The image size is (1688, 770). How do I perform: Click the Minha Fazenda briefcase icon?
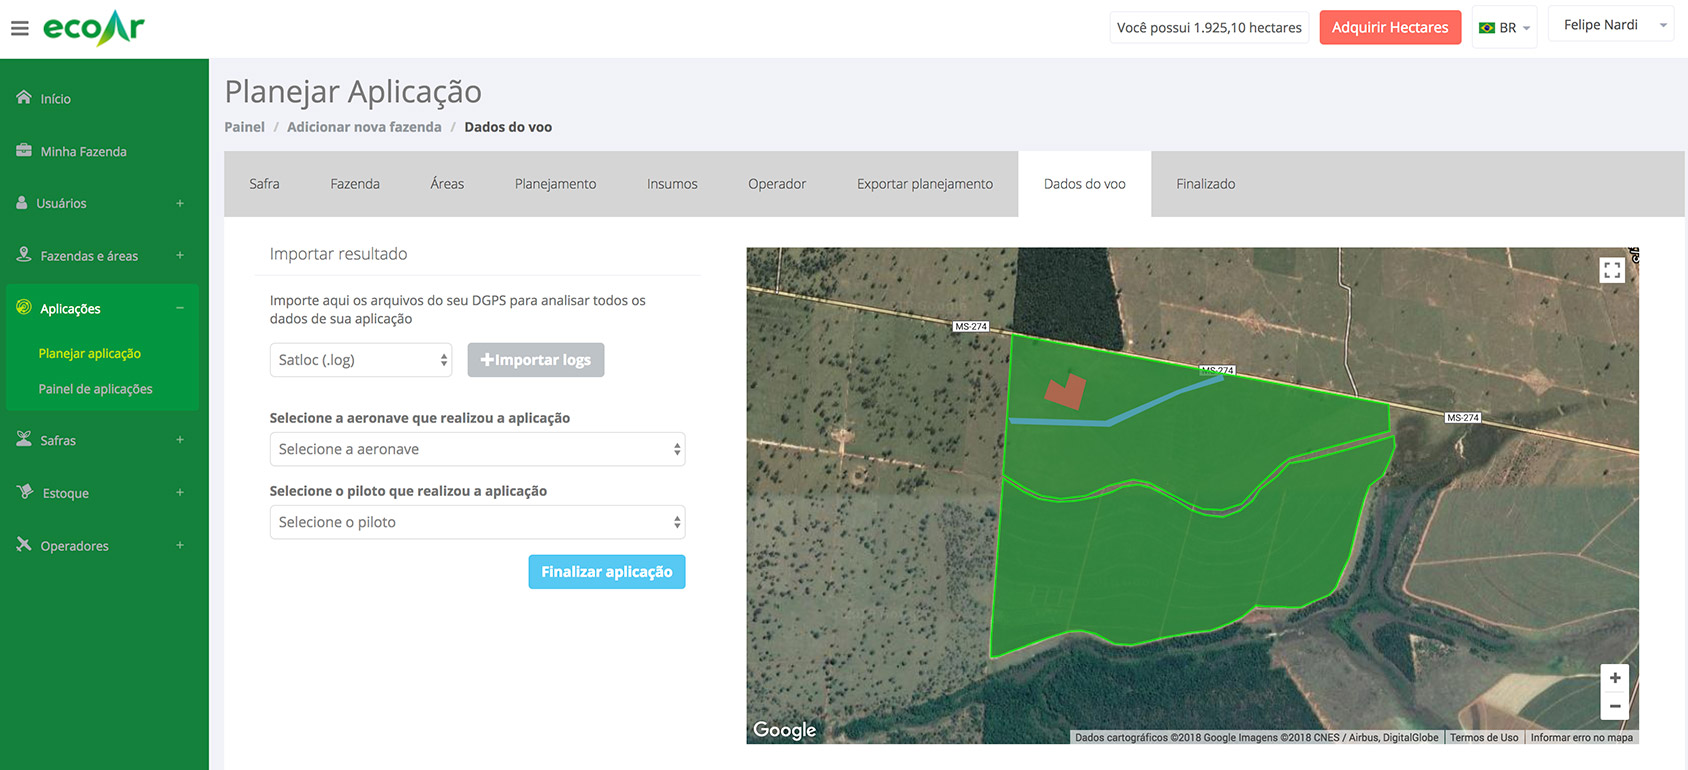click(x=24, y=151)
